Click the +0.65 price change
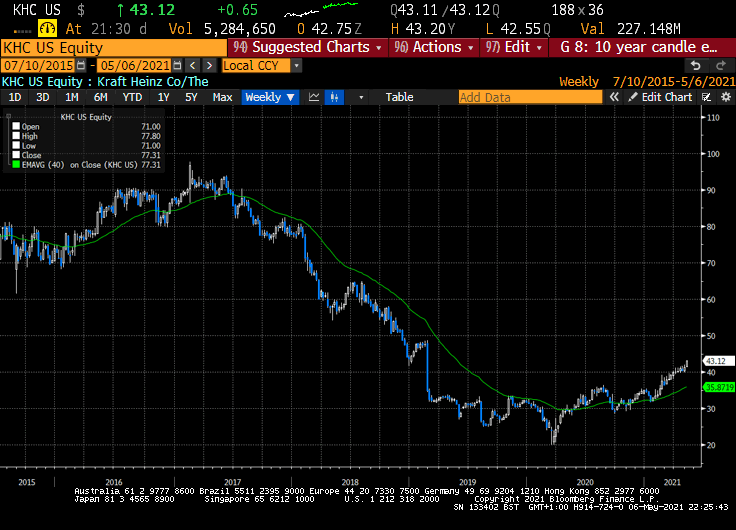 (238, 10)
